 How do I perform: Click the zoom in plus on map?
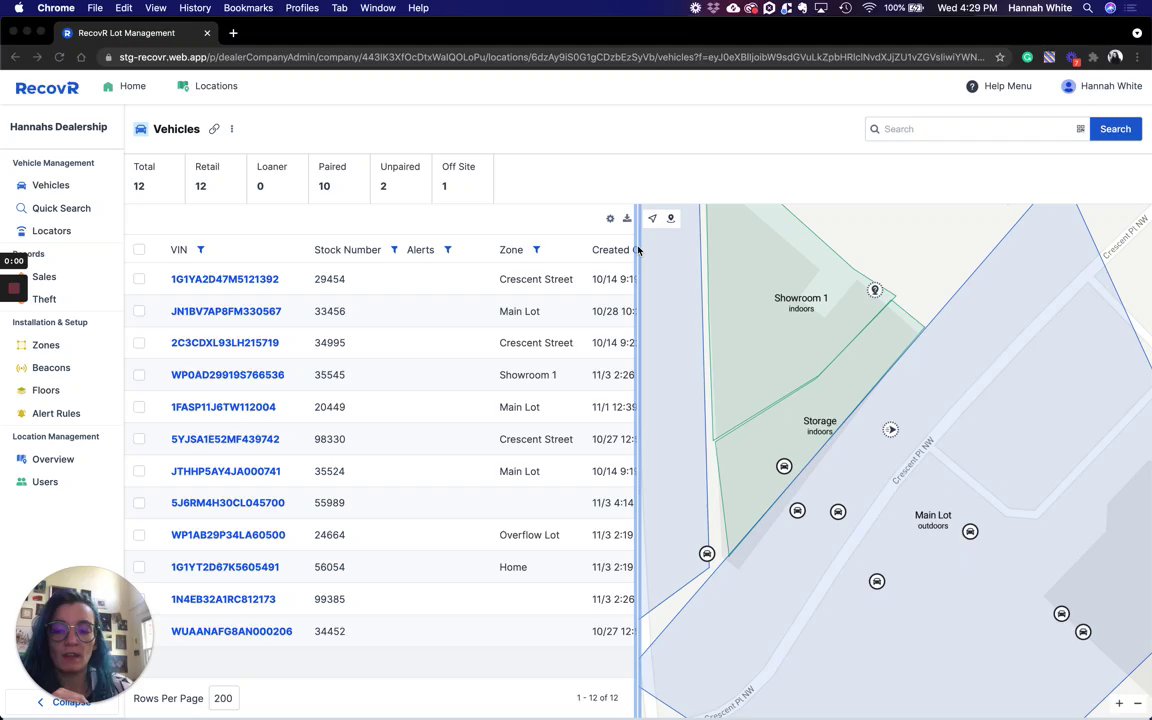(x=1119, y=703)
